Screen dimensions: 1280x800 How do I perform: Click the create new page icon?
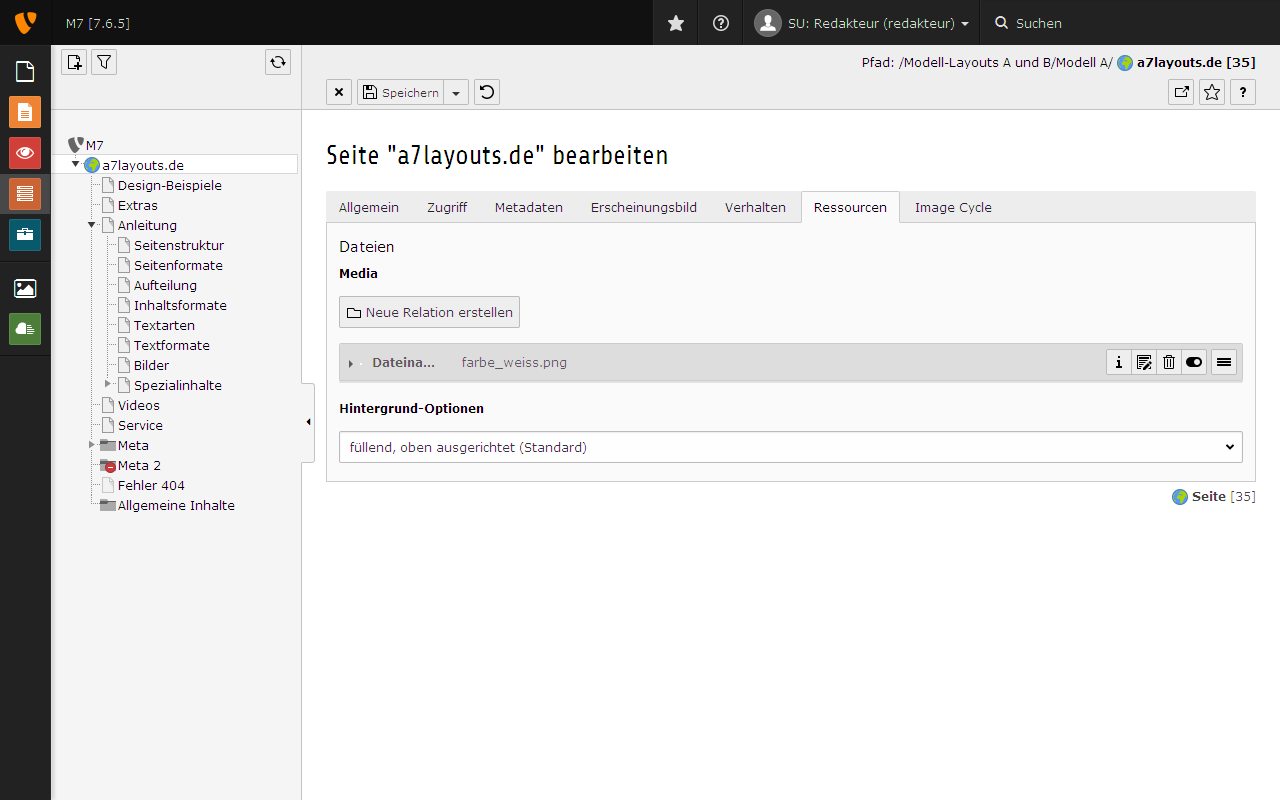pyautogui.click(x=74, y=62)
